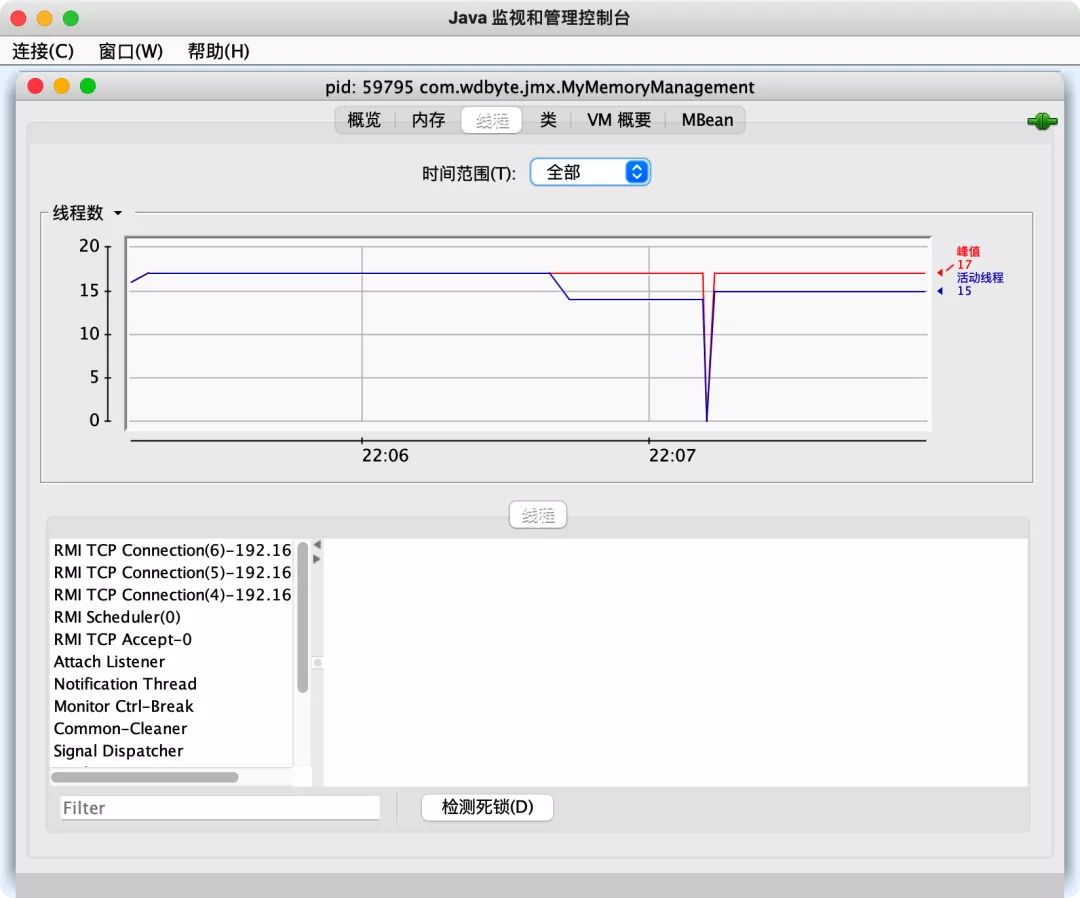Close the inner pid 59795 window
Screen dimensions: 1080x898
[x=35, y=86]
